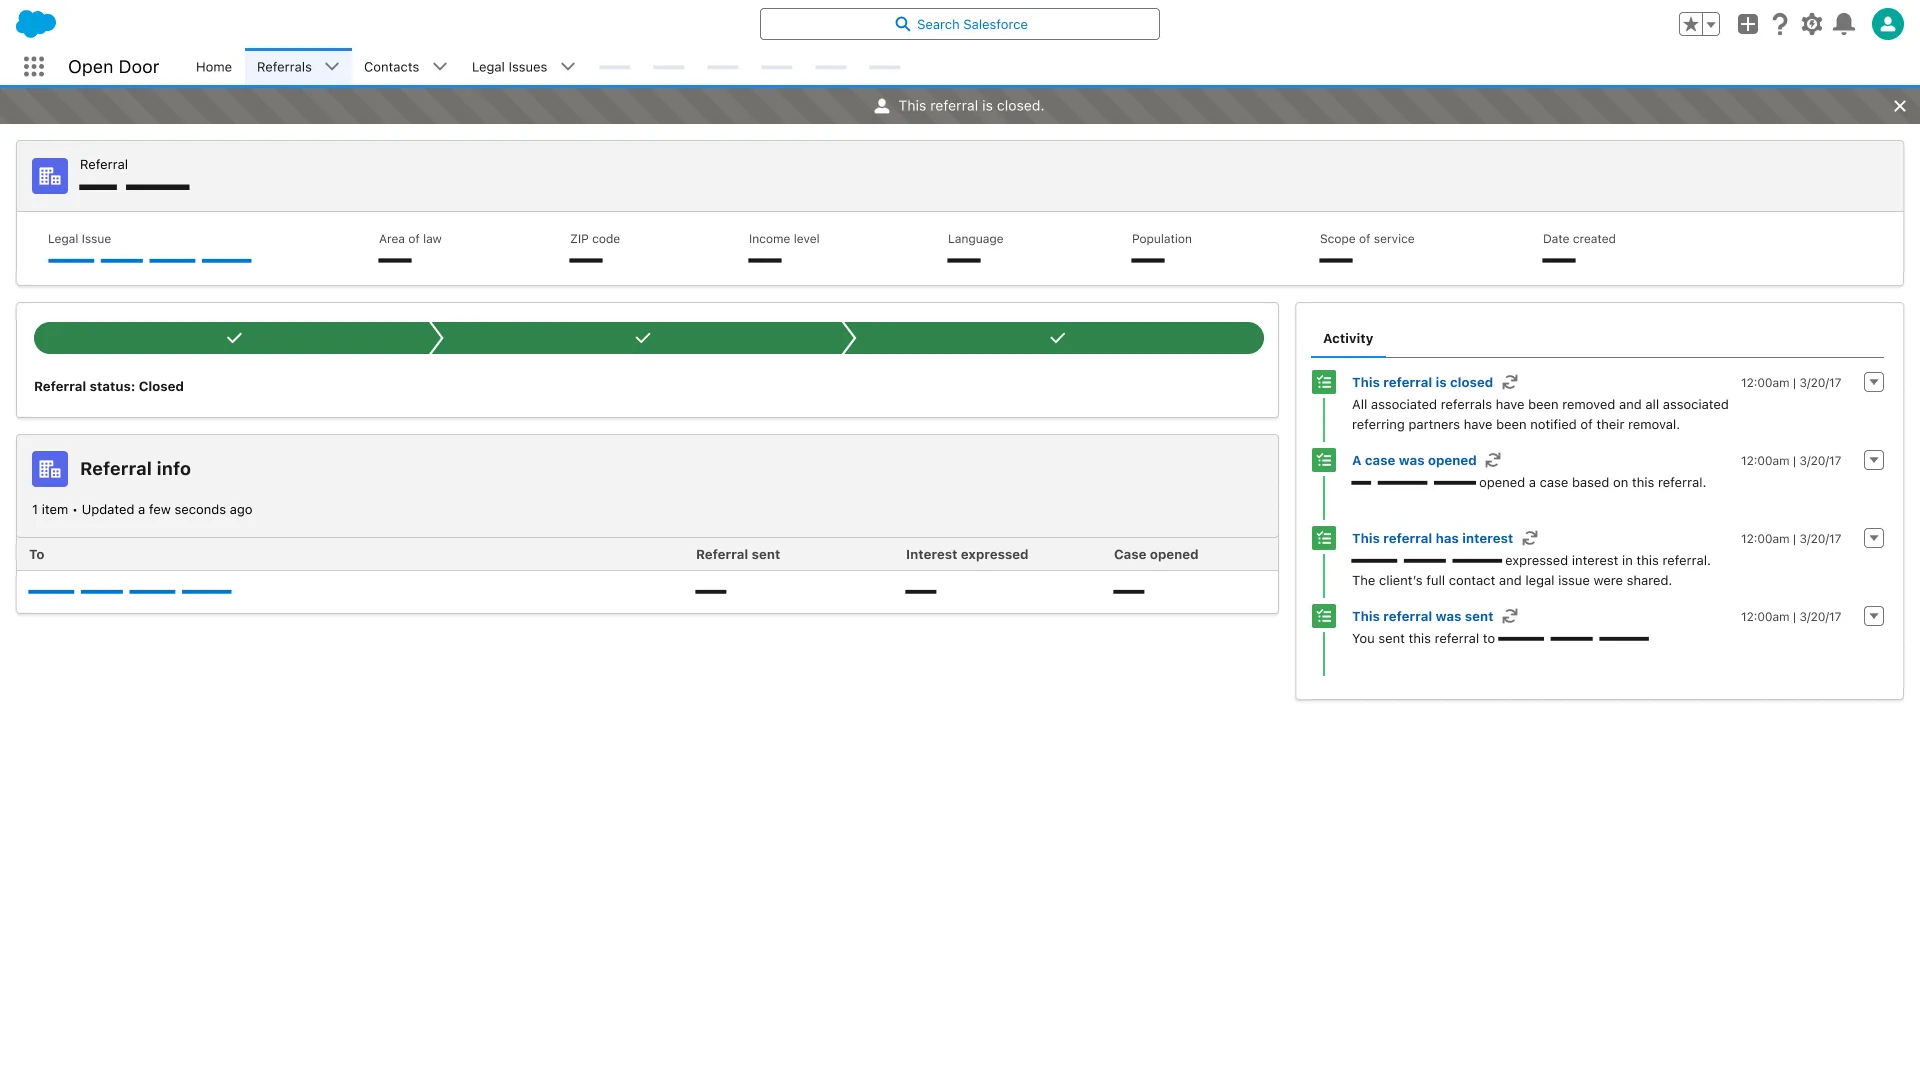Click the Referral sent column header

point(738,555)
